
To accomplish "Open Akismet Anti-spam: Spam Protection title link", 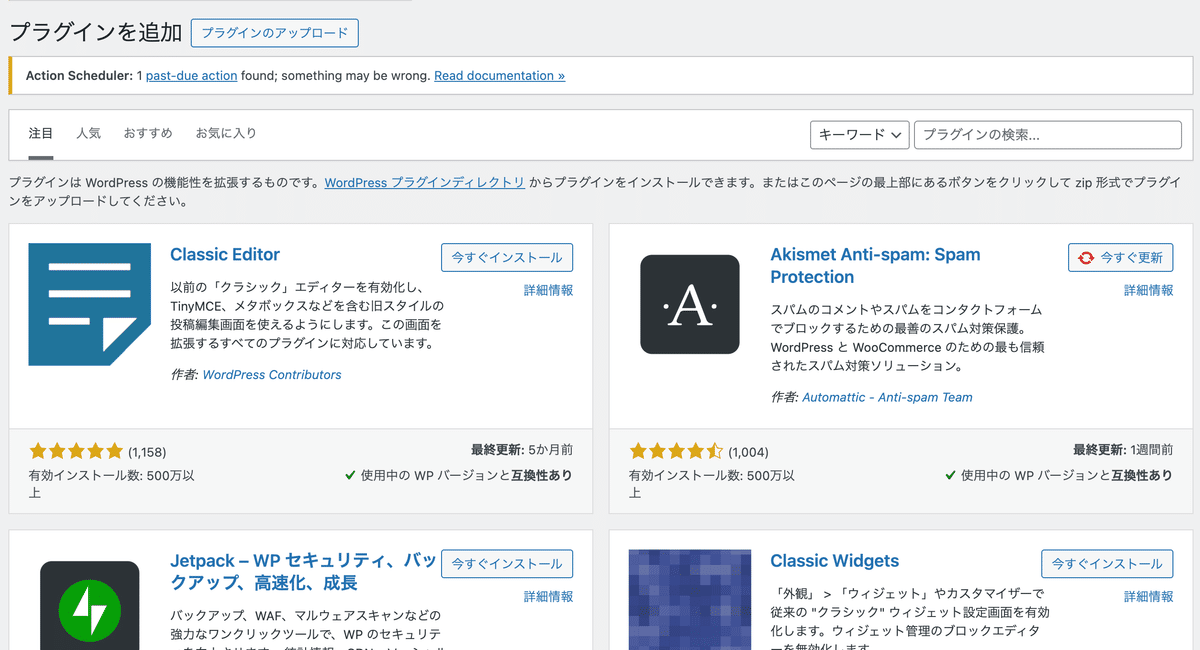I will tap(875, 266).
